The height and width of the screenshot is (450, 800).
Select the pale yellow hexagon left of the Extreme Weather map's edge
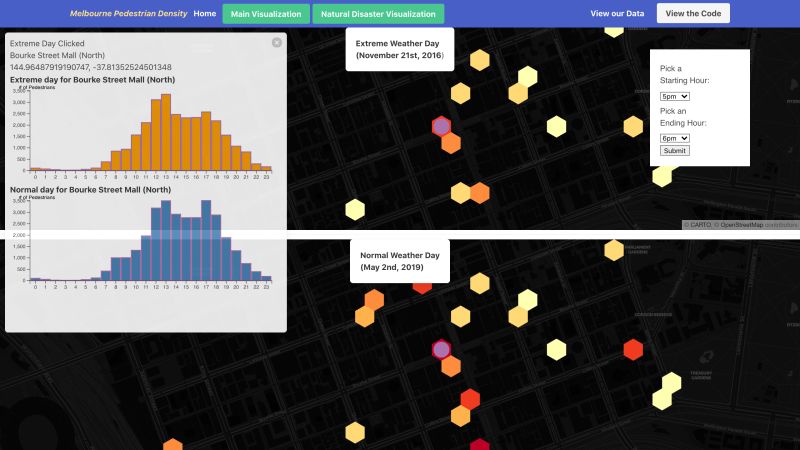click(355, 209)
